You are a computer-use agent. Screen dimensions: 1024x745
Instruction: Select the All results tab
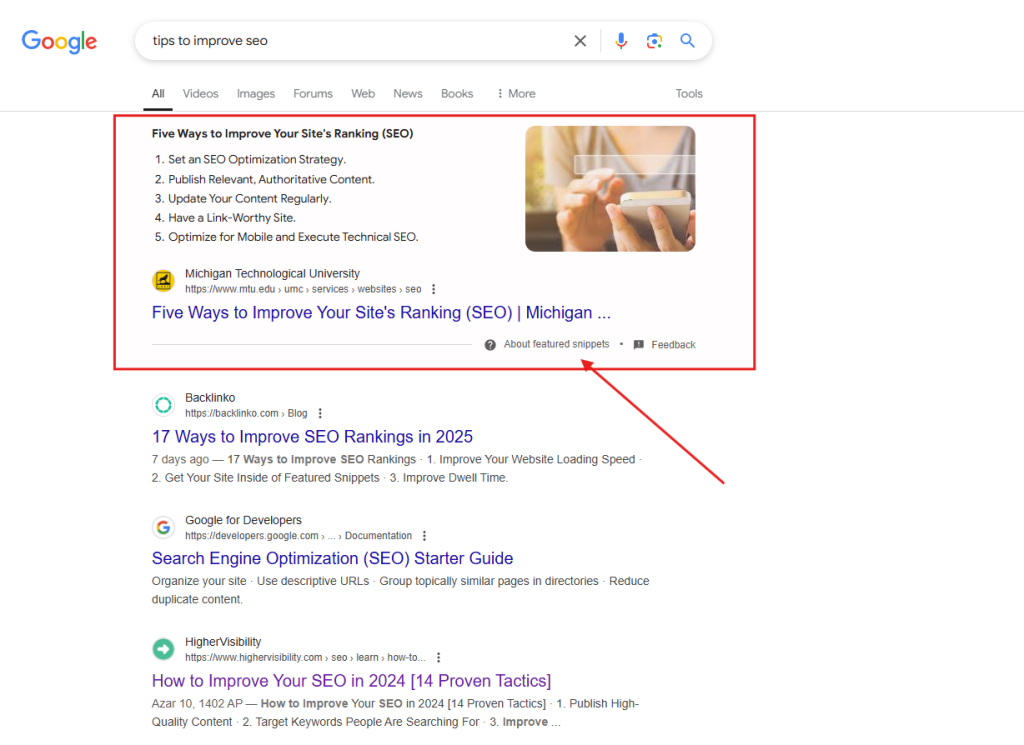(158, 93)
